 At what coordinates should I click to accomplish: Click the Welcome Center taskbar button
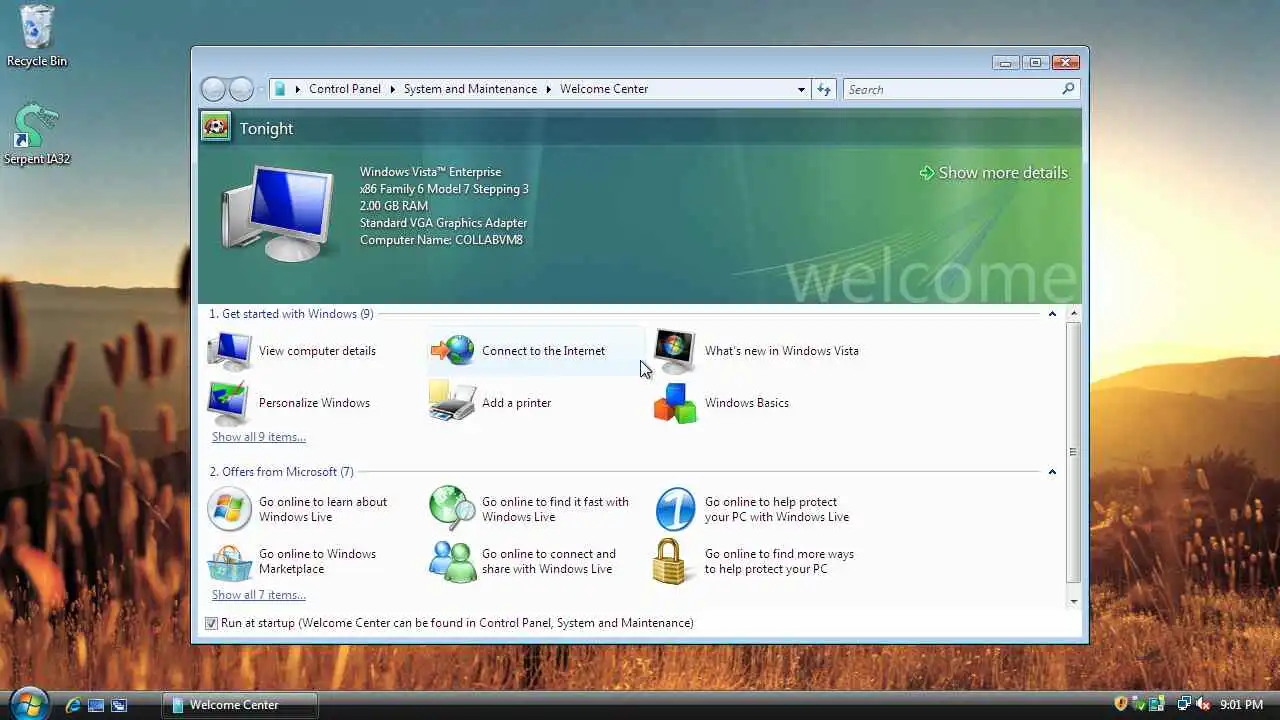(240, 705)
